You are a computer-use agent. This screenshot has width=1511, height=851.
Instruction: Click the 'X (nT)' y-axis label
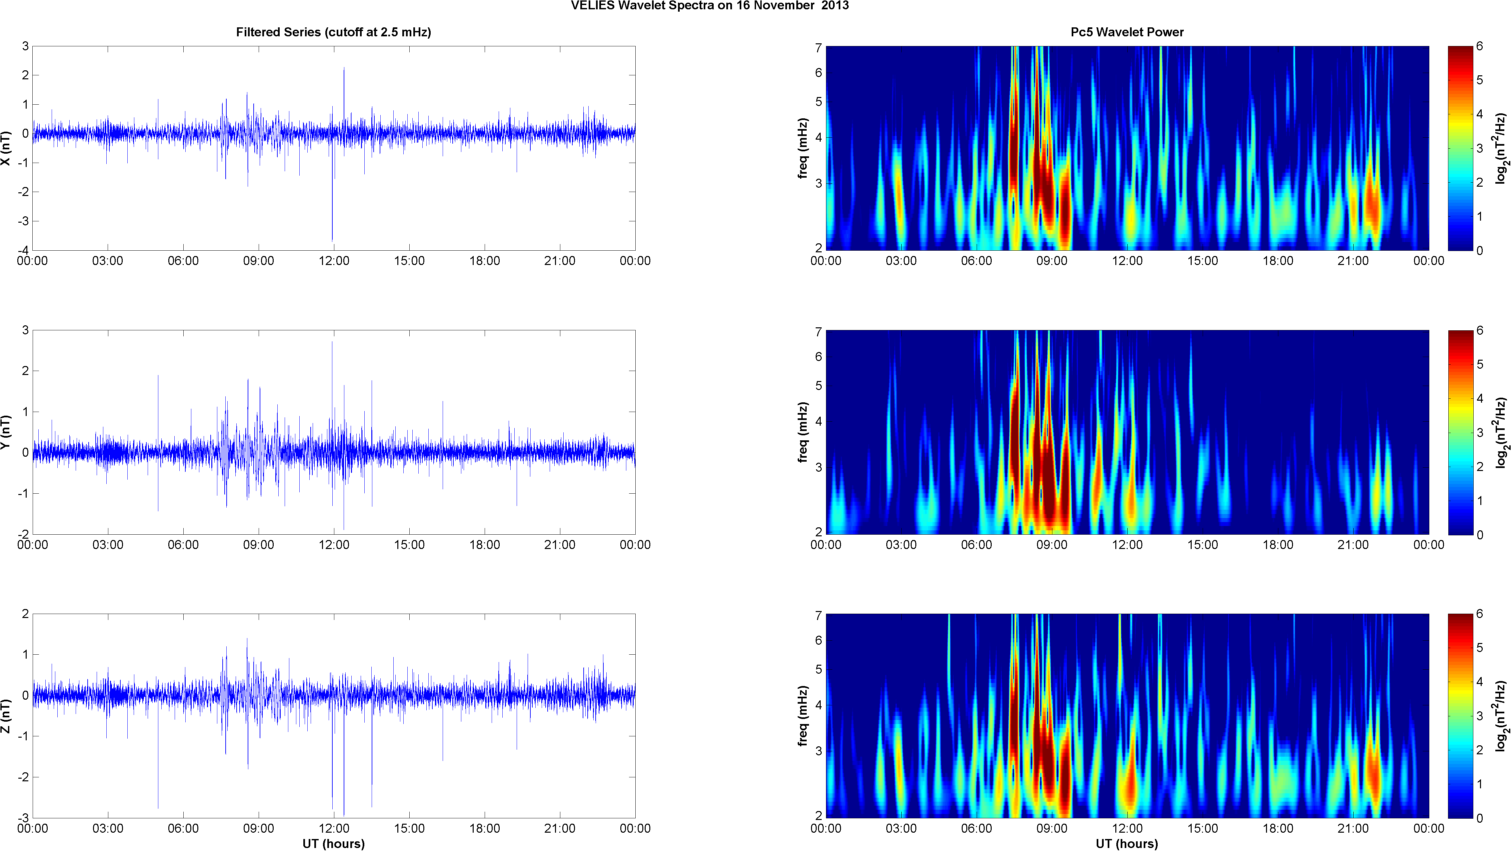(6, 148)
